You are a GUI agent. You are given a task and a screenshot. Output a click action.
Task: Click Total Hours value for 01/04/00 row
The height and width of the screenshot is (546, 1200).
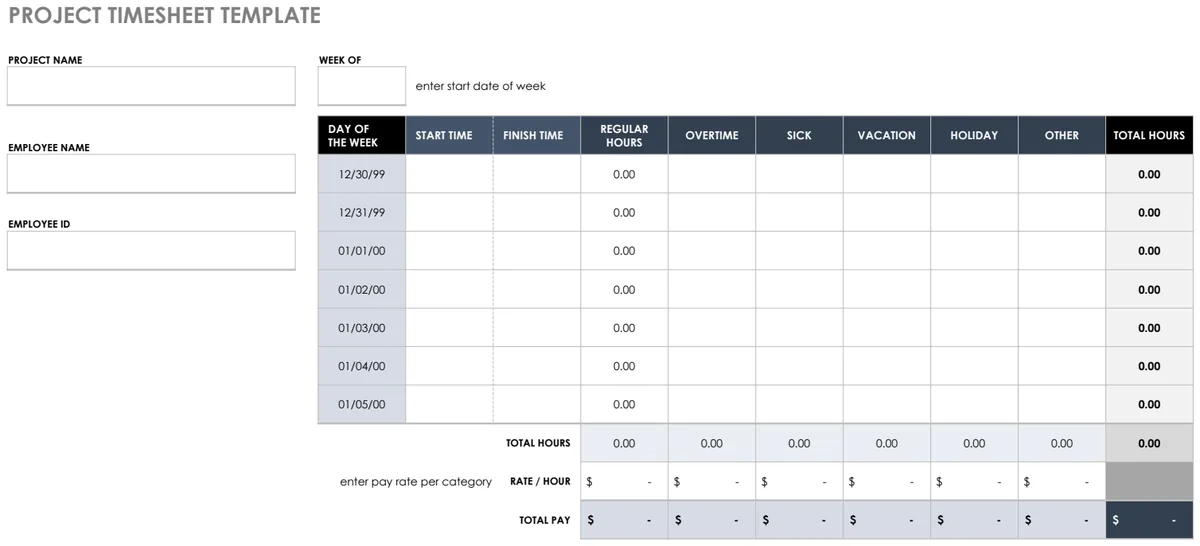coord(1149,366)
